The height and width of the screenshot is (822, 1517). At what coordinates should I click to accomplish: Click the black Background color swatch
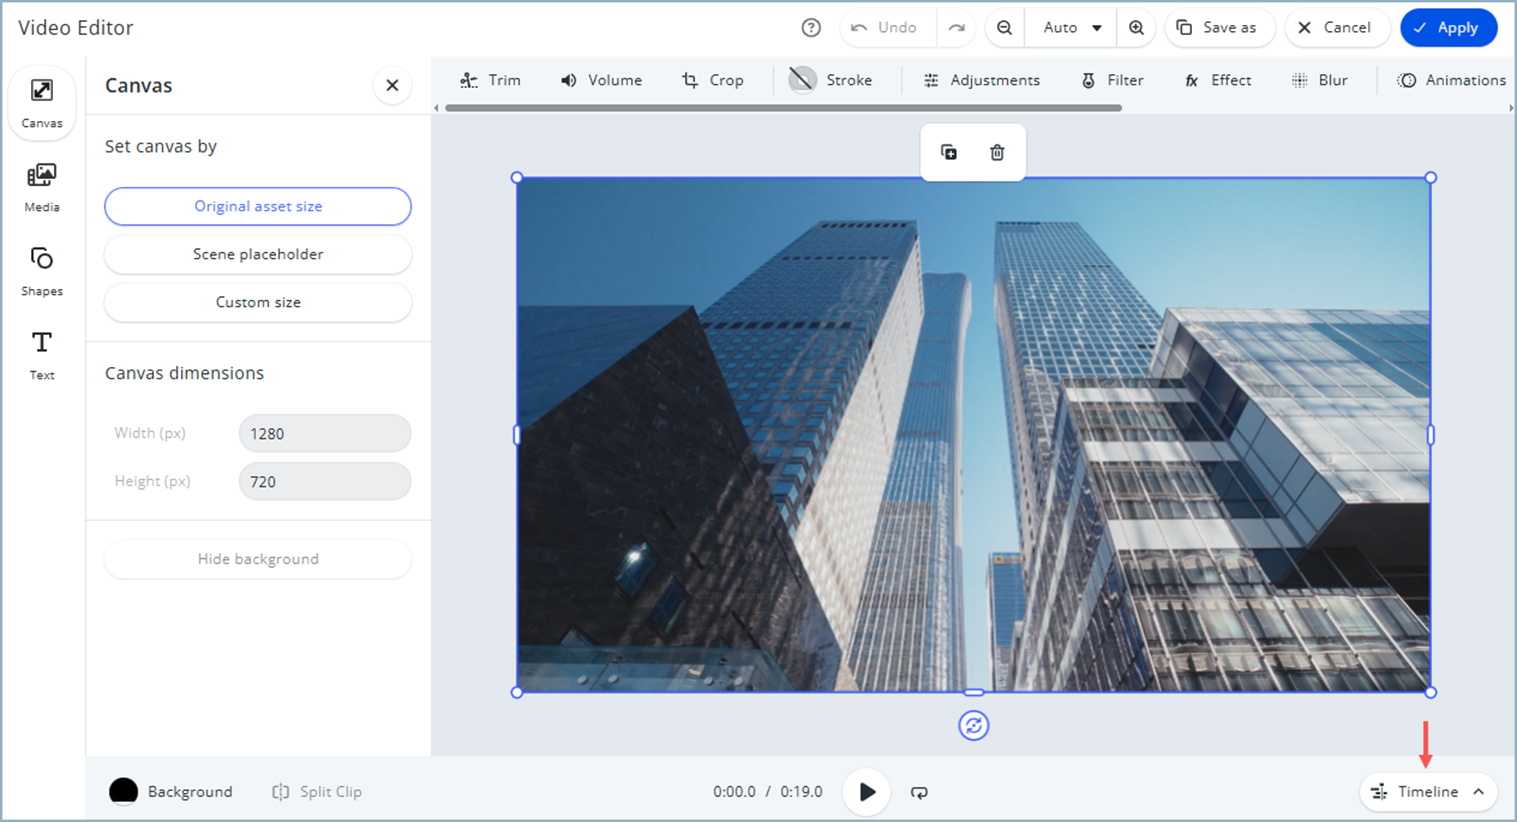pyautogui.click(x=123, y=791)
